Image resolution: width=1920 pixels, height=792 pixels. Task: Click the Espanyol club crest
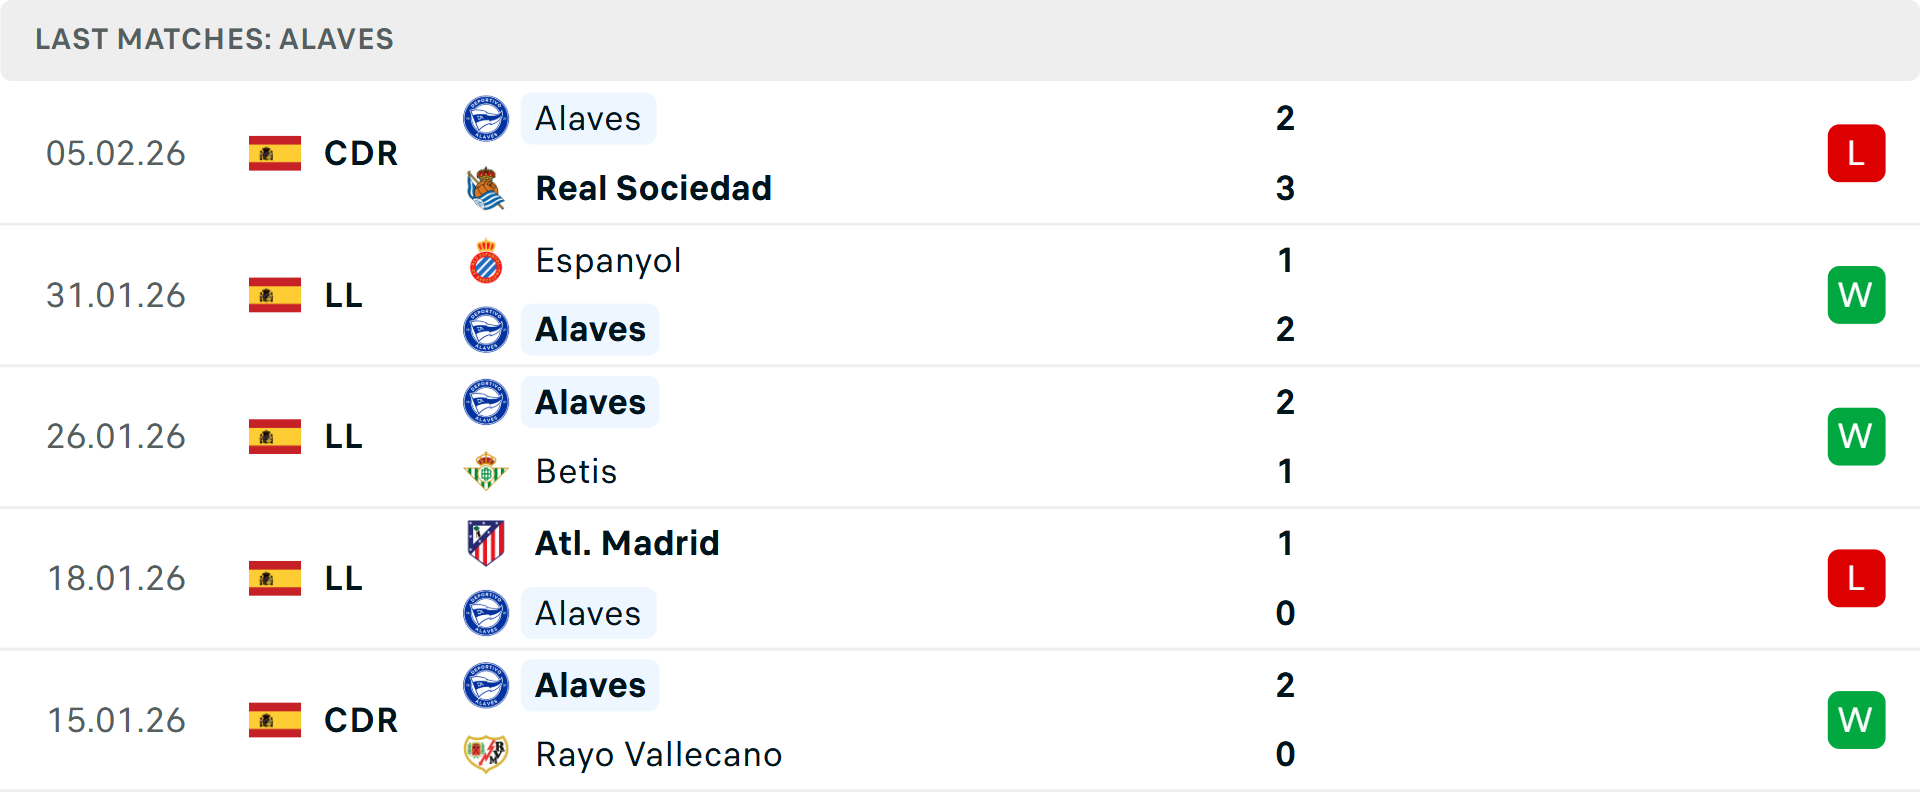pyautogui.click(x=486, y=260)
